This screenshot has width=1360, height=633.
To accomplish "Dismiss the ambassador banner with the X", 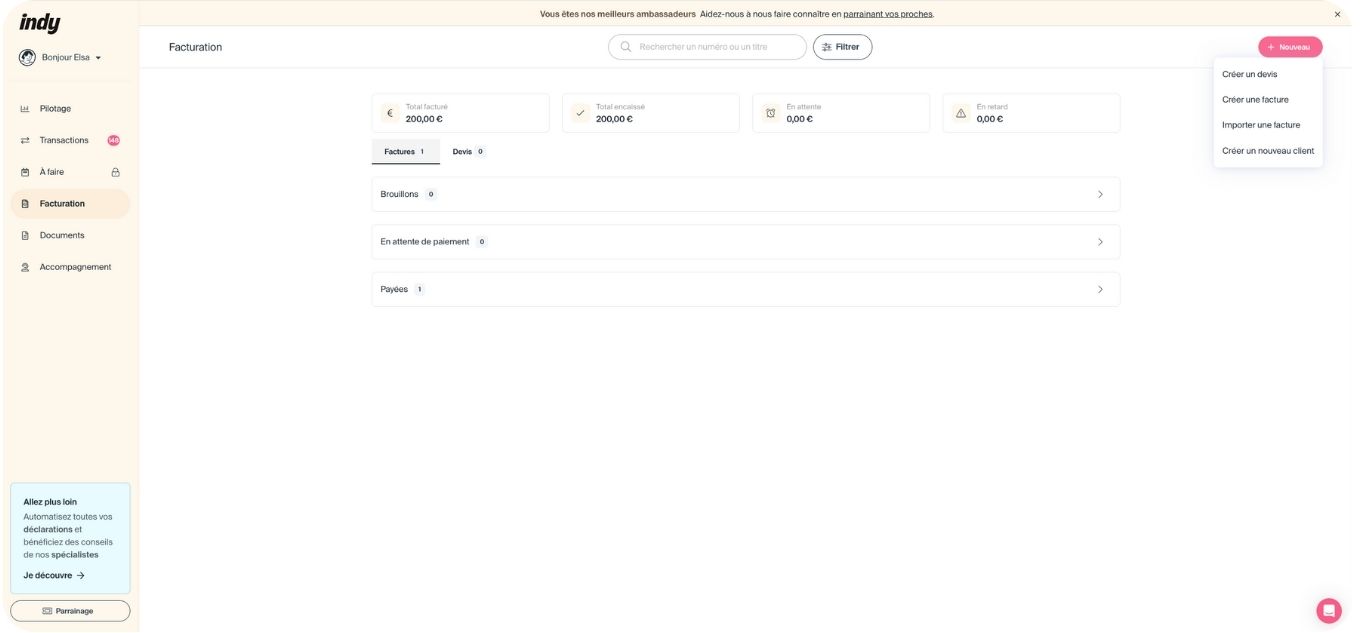I will point(1337,14).
